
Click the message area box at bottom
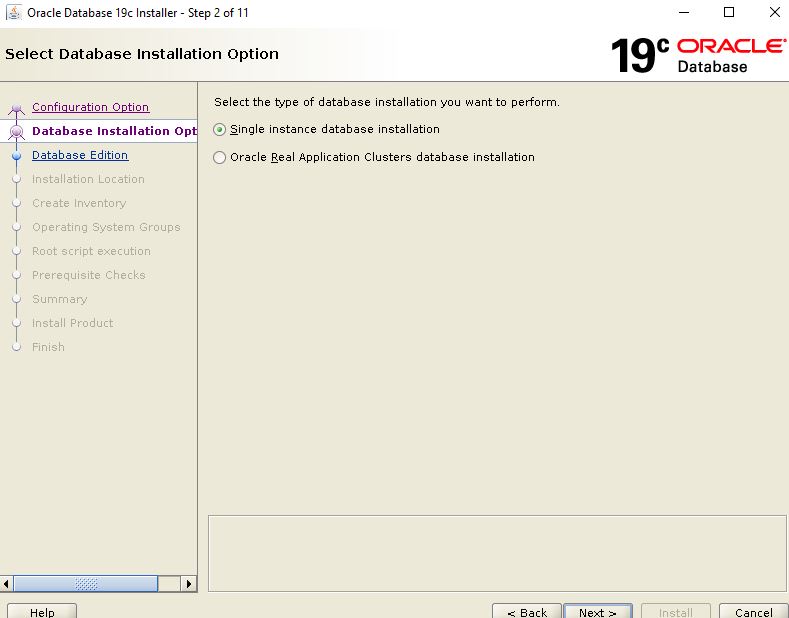[x=497, y=554]
